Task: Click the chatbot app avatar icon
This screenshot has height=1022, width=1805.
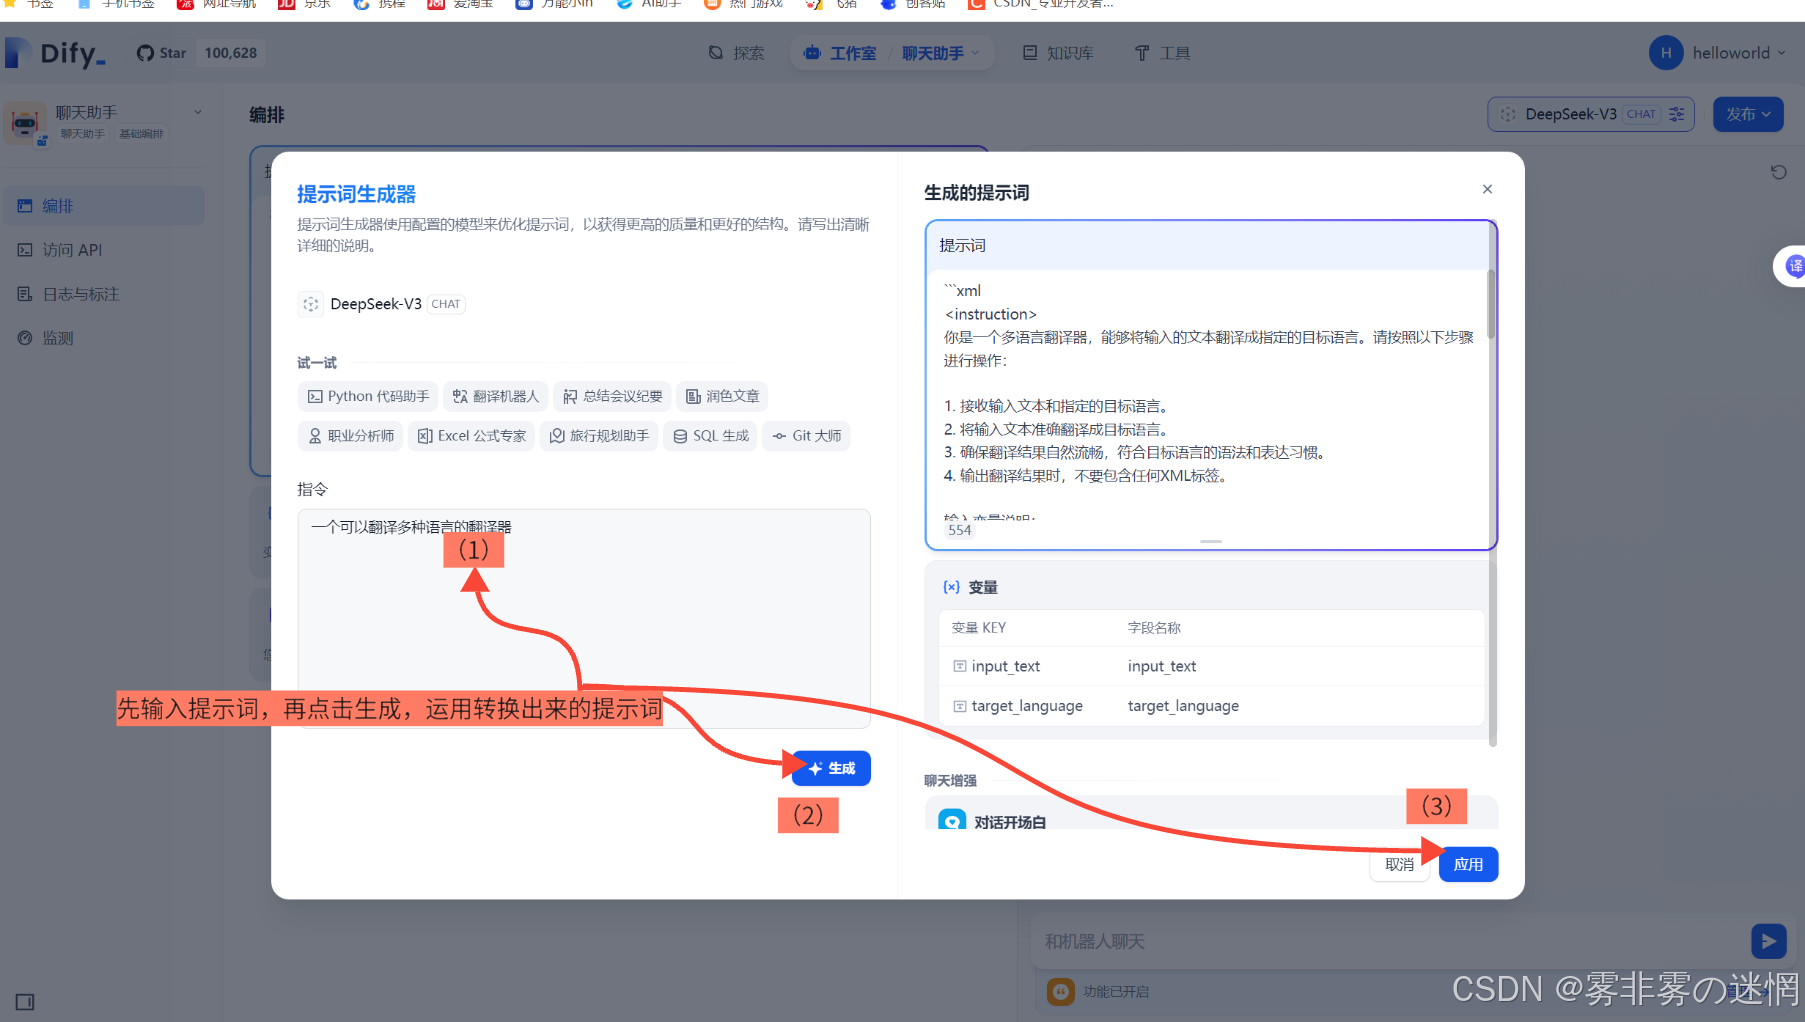Action: point(25,123)
